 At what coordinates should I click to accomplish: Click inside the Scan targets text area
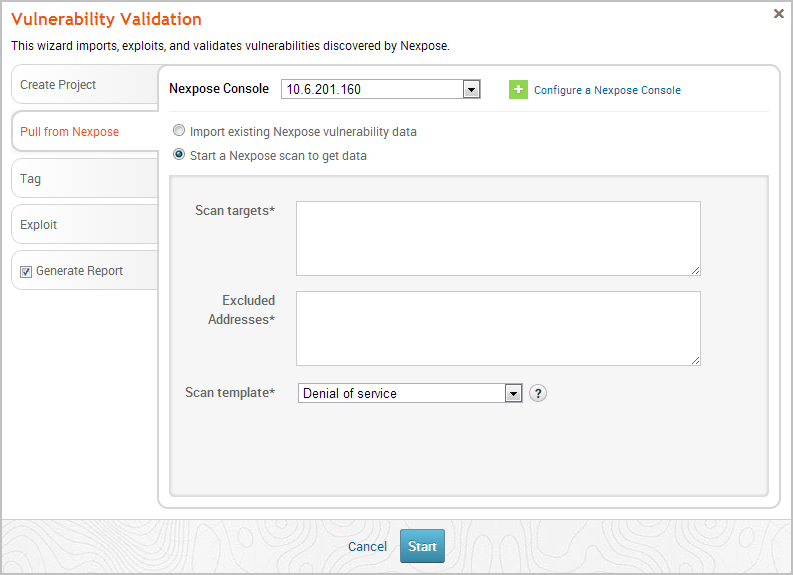[x=498, y=237]
